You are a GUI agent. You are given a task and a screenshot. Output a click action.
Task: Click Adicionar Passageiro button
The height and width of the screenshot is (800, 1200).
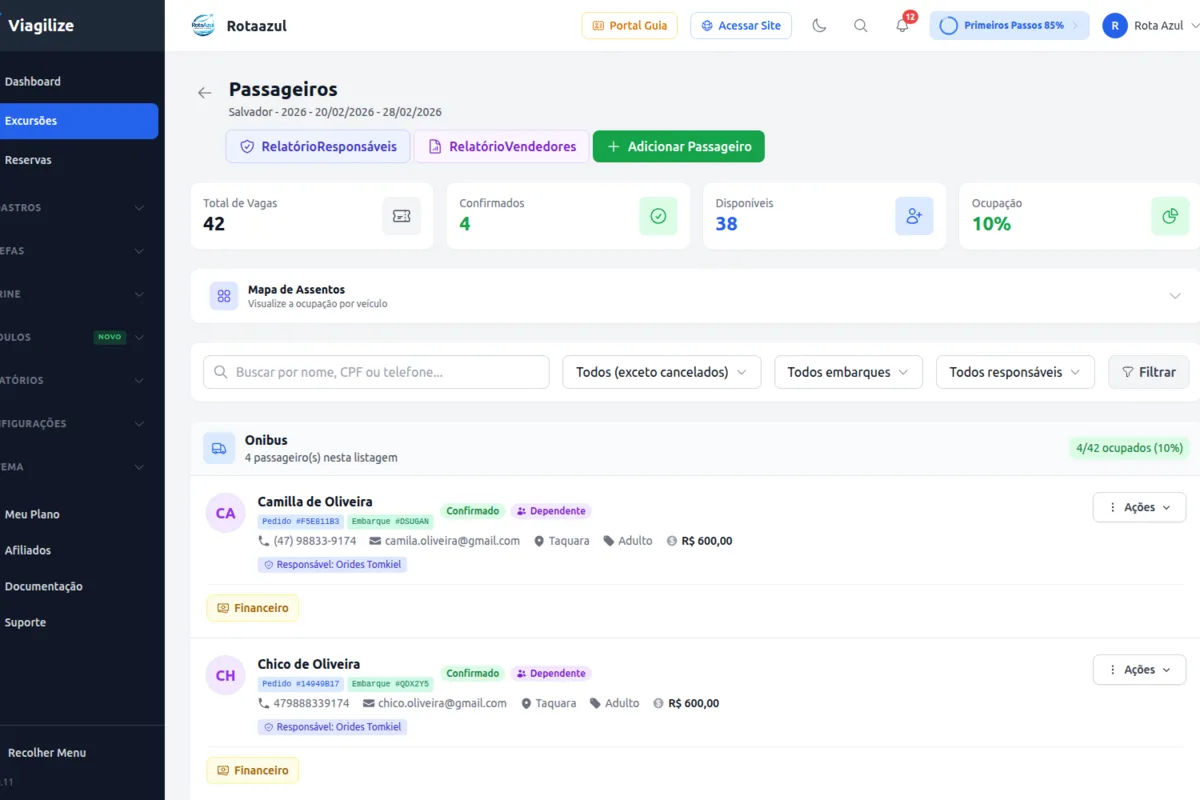pyautogui.click(x=679, y=146)
